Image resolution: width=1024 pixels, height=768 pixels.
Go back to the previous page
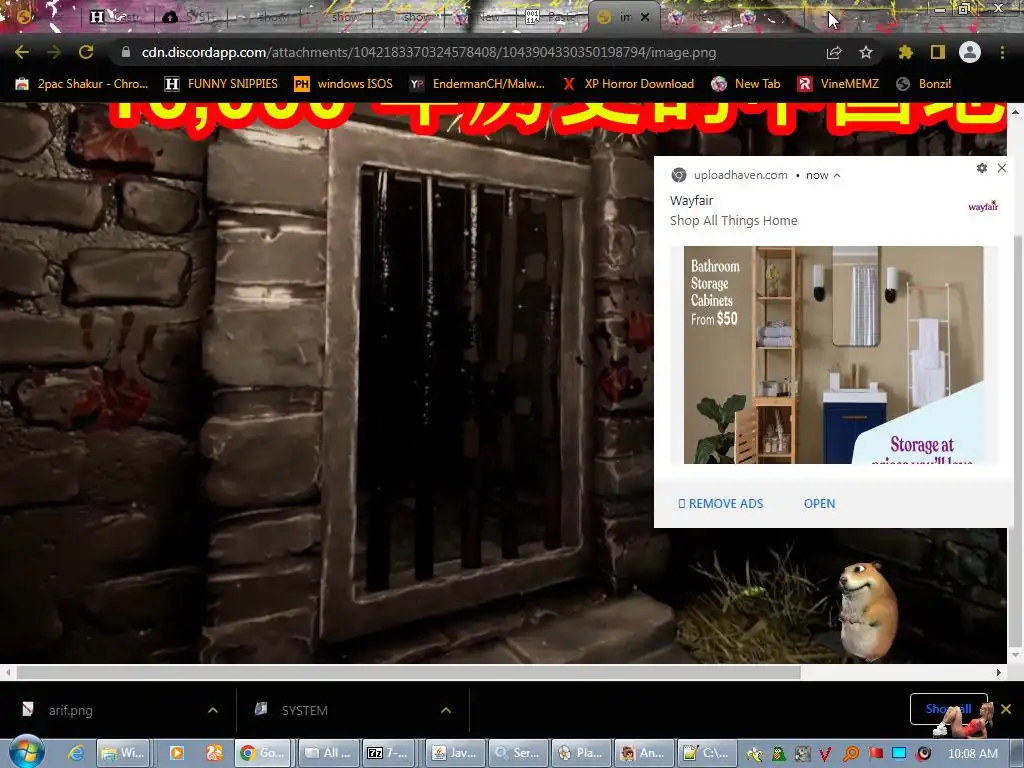click(22, 52)
